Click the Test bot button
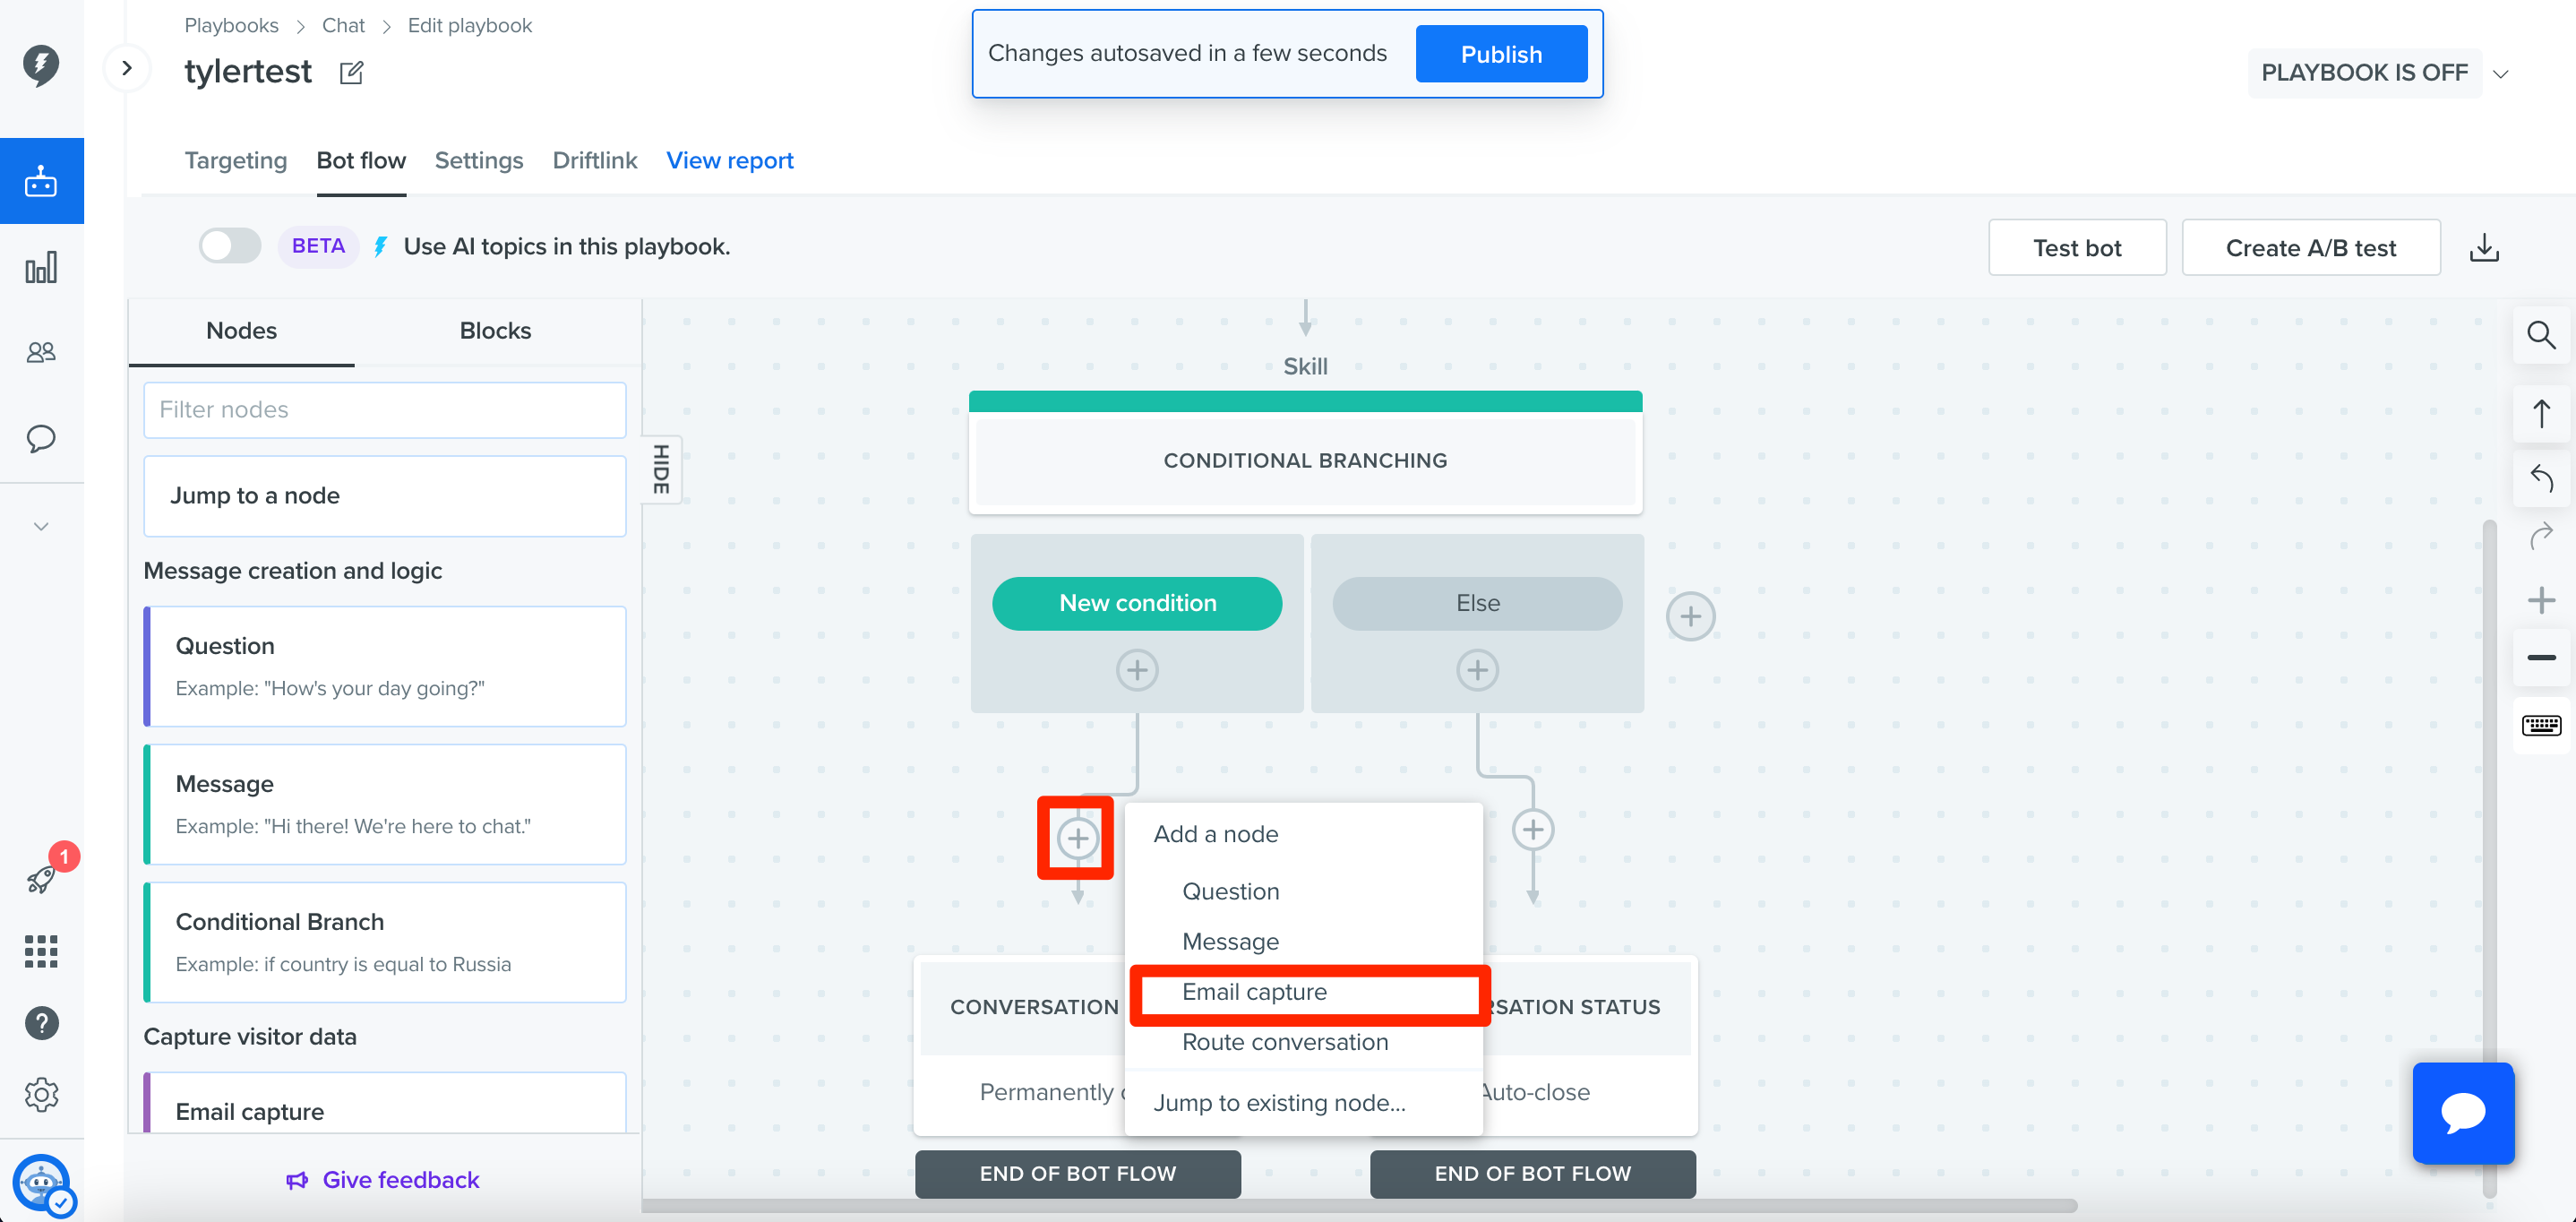The image size is (2576, 1222). 2076,248
